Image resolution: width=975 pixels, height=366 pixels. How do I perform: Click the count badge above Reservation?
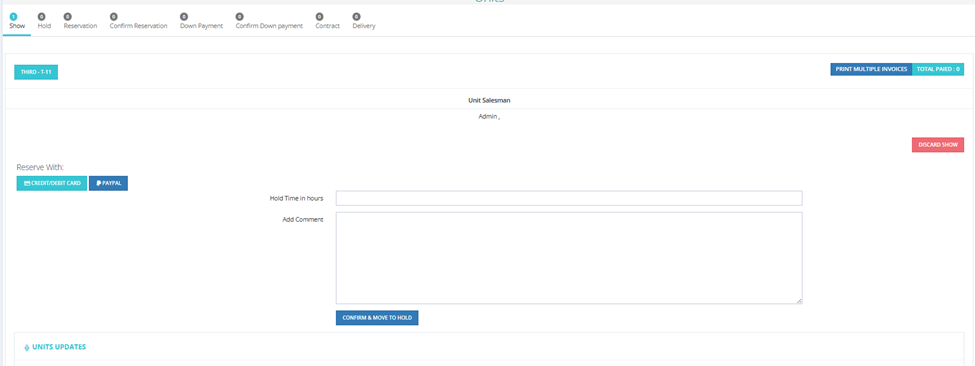coord(67,17)
